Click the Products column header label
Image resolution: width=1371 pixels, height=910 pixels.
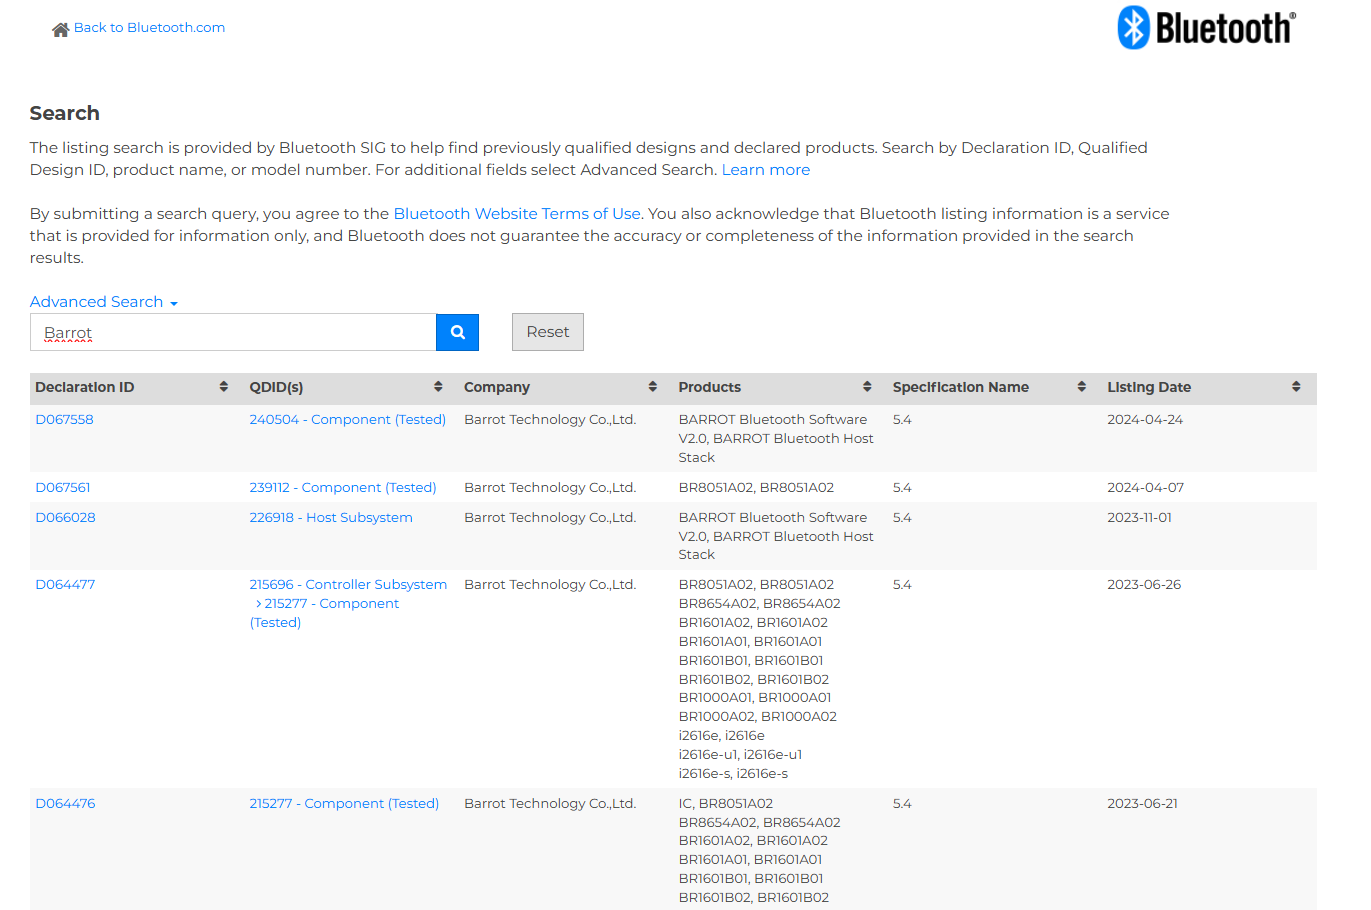[x=710, y=387]
